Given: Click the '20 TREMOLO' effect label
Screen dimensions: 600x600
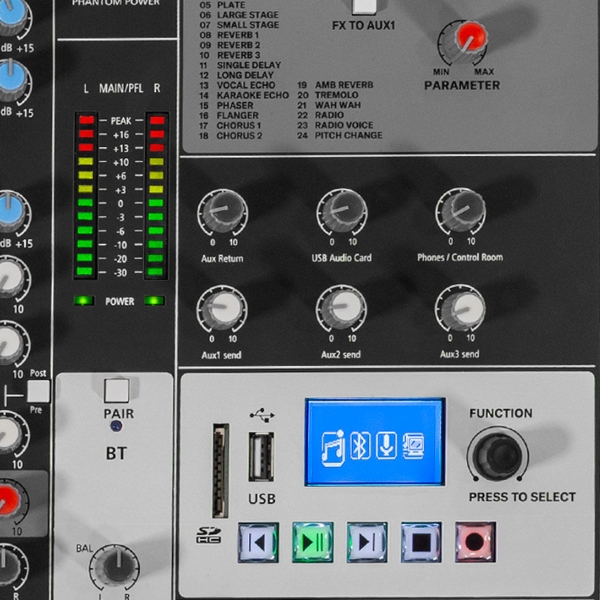Looking at the screenshot, I should [328, 95].
